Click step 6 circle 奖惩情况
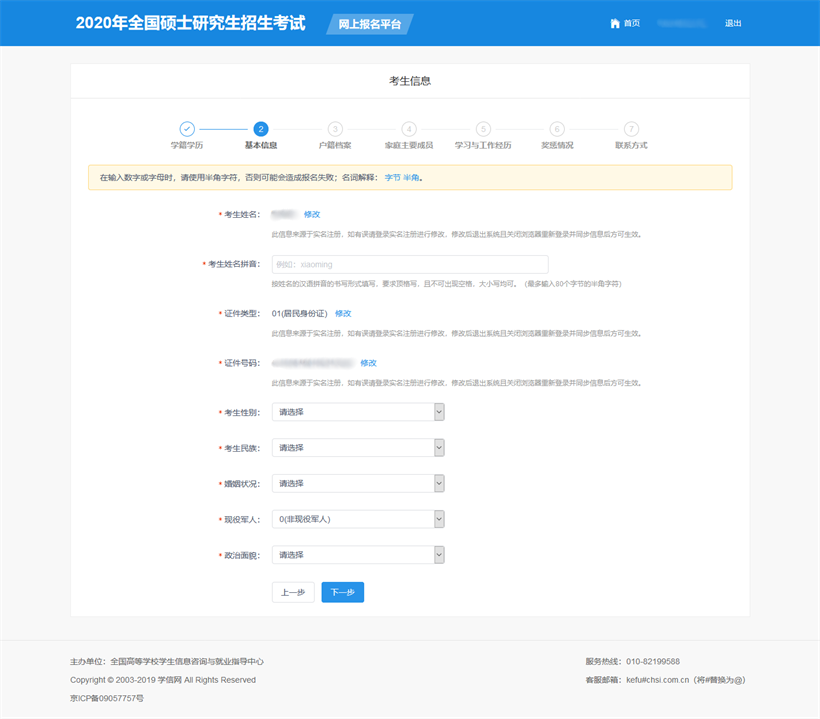This screenshot has width=820, height=719. click(x=557, y=129)
